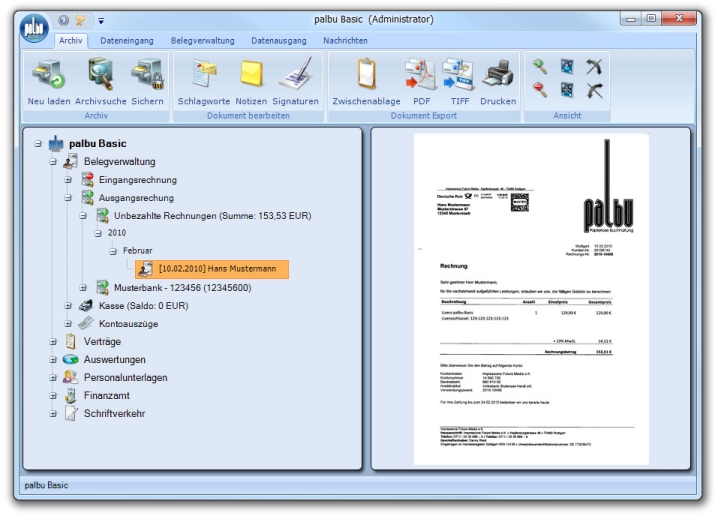Click the Neu laden reload icon

click(x=47, y=76)
